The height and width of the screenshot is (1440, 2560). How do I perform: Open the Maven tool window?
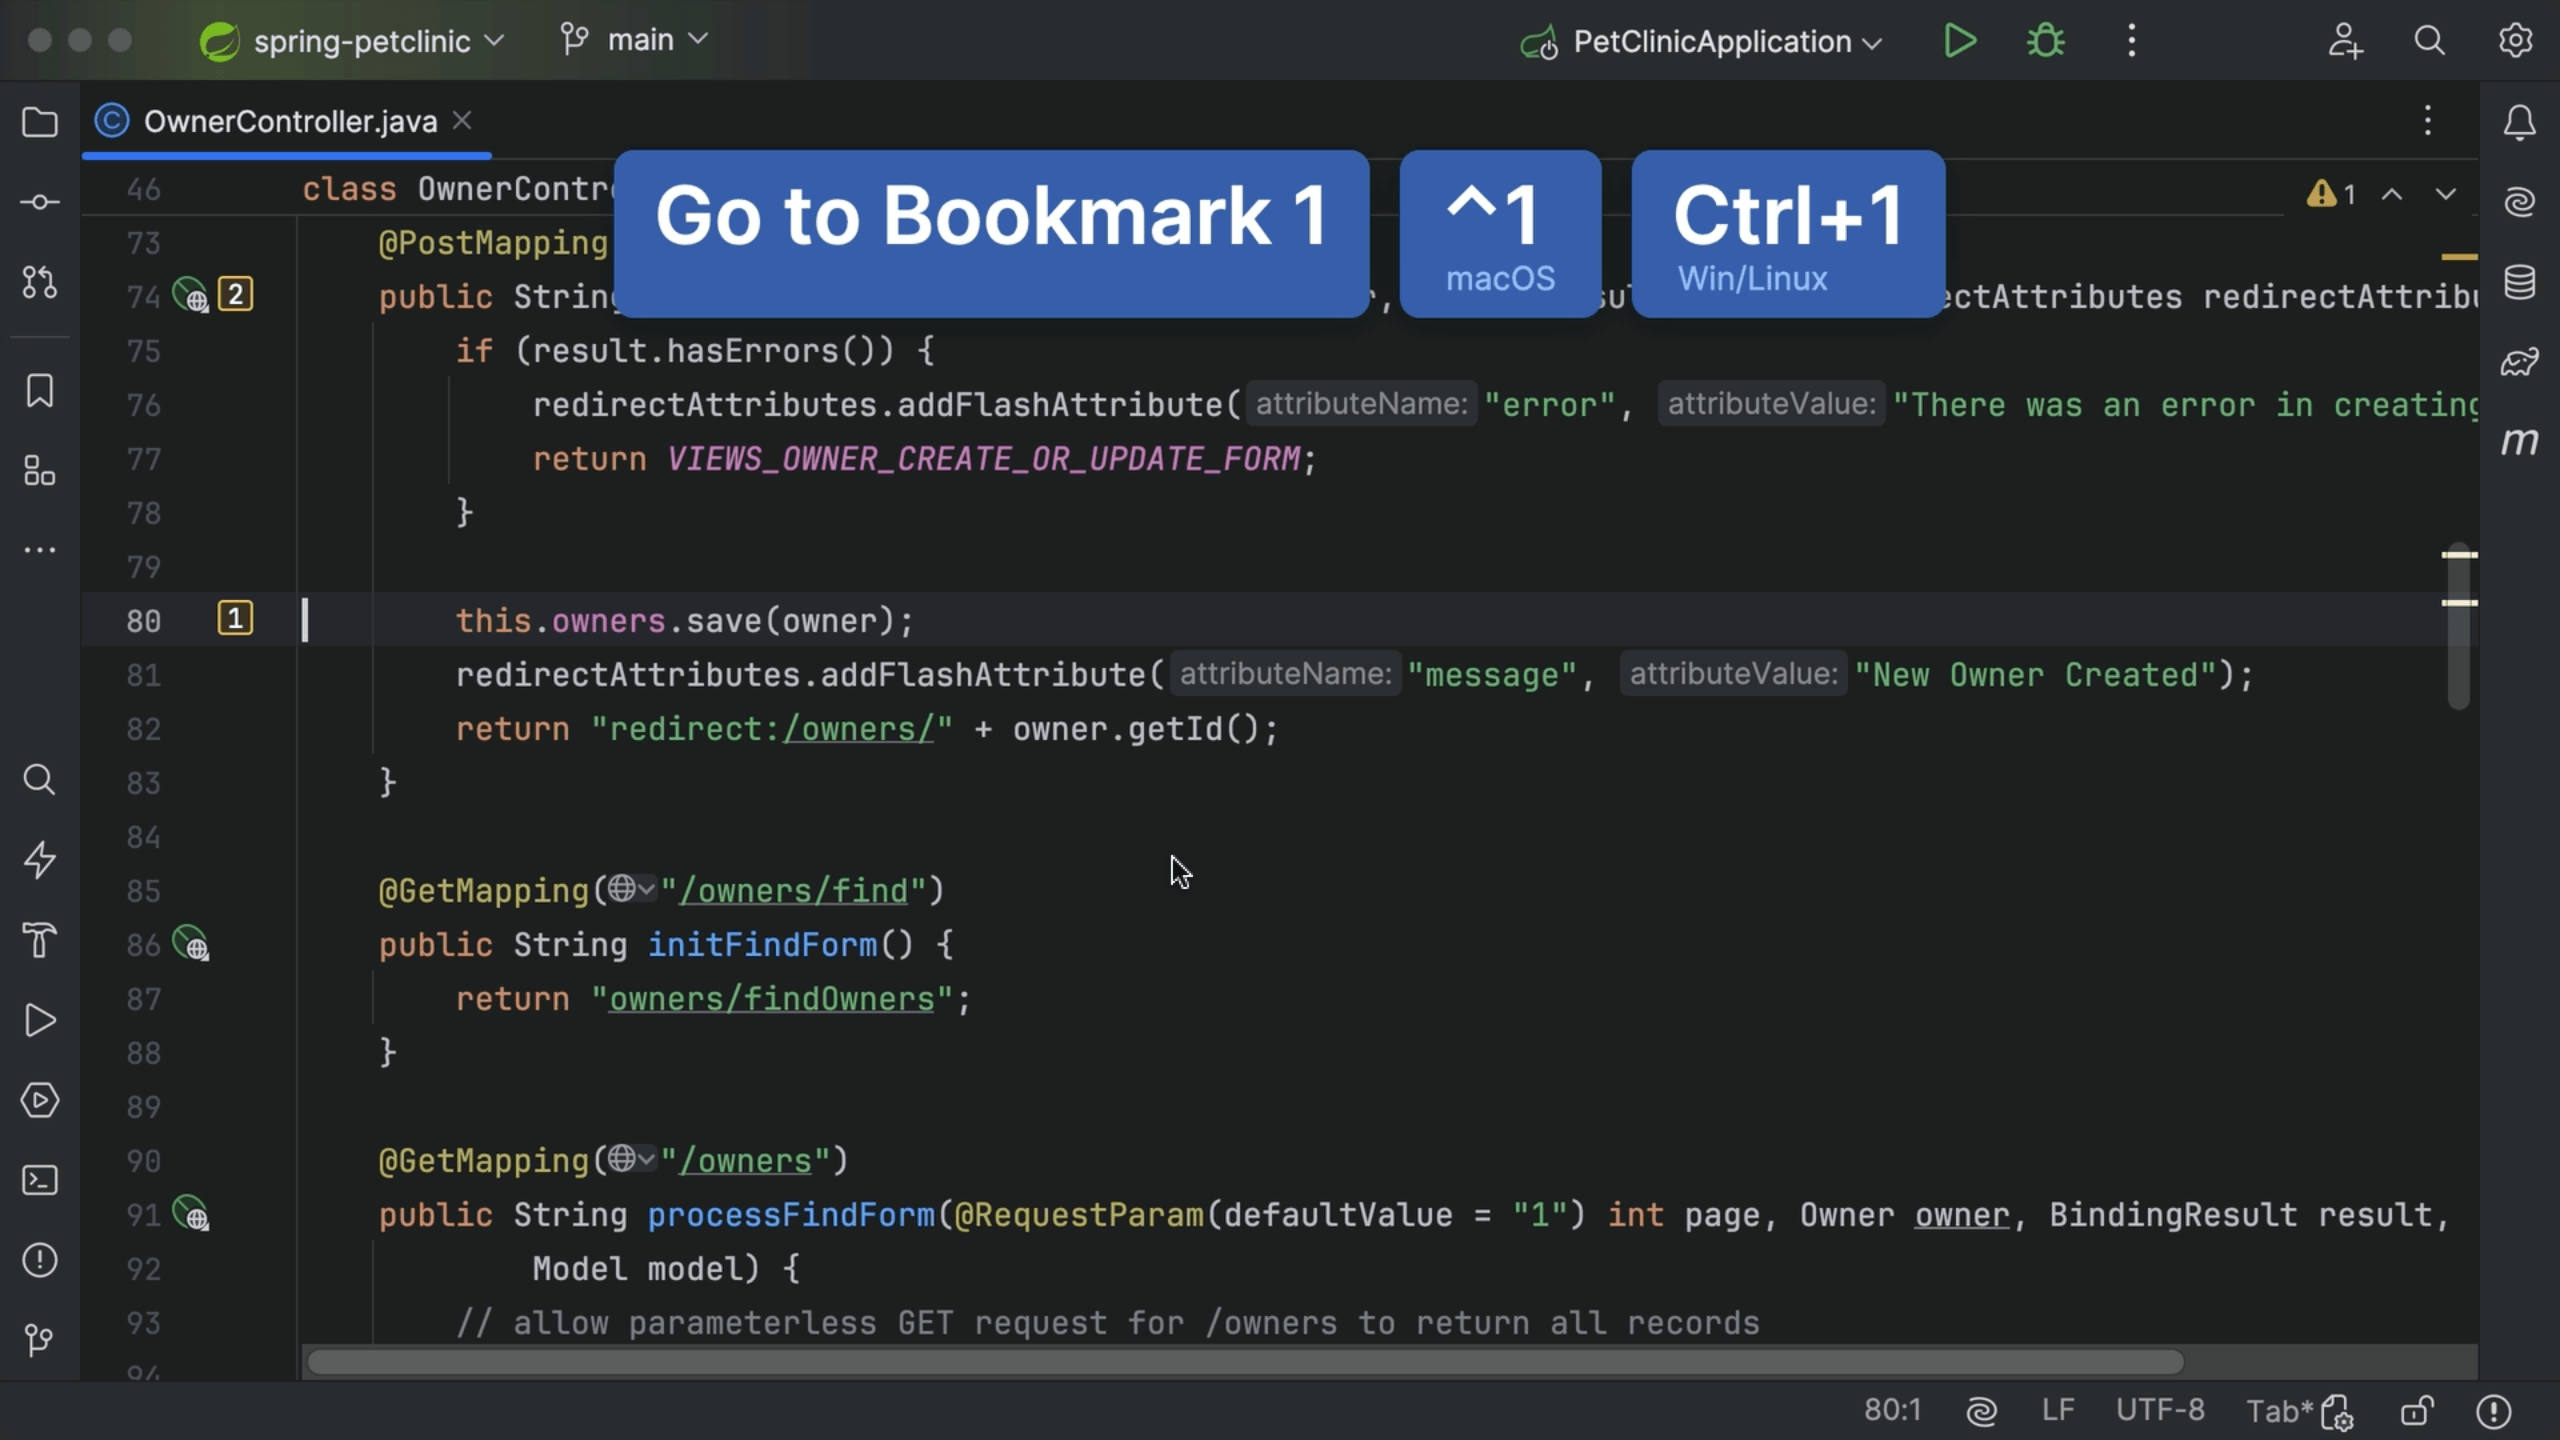(x=2519, y=441)
